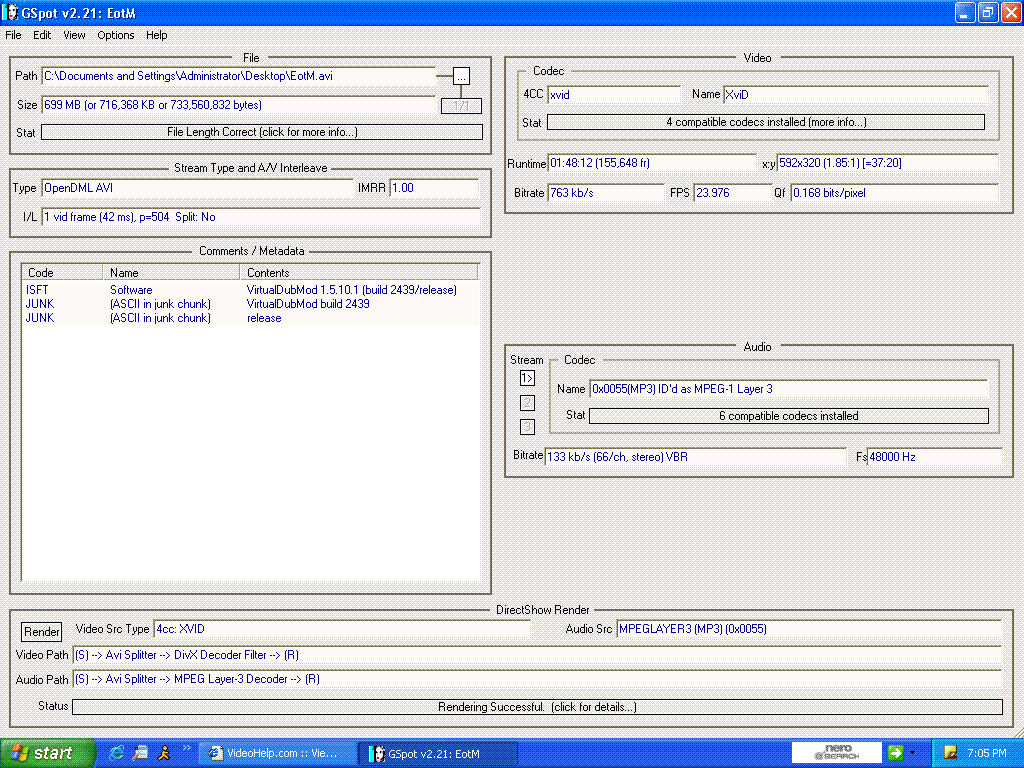Click the codec Name field XviD

click(x=856, y=95)
